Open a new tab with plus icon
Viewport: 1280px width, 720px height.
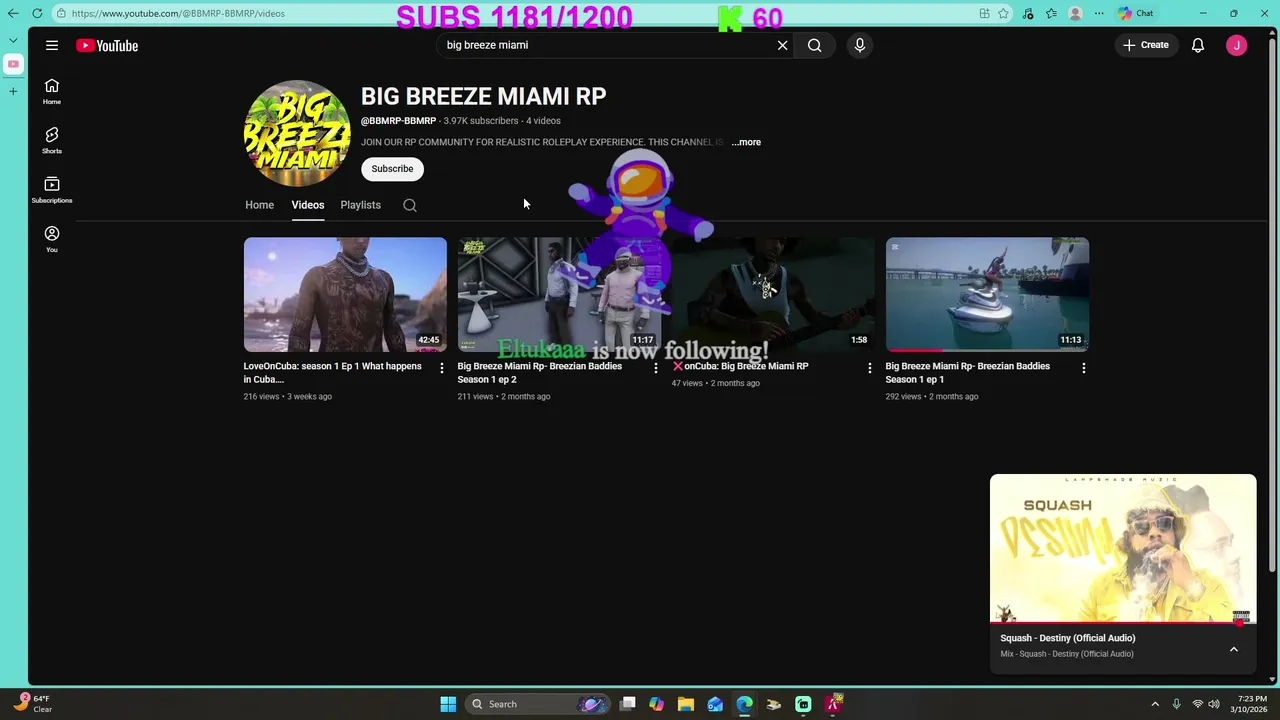click(x=13, y=91)
